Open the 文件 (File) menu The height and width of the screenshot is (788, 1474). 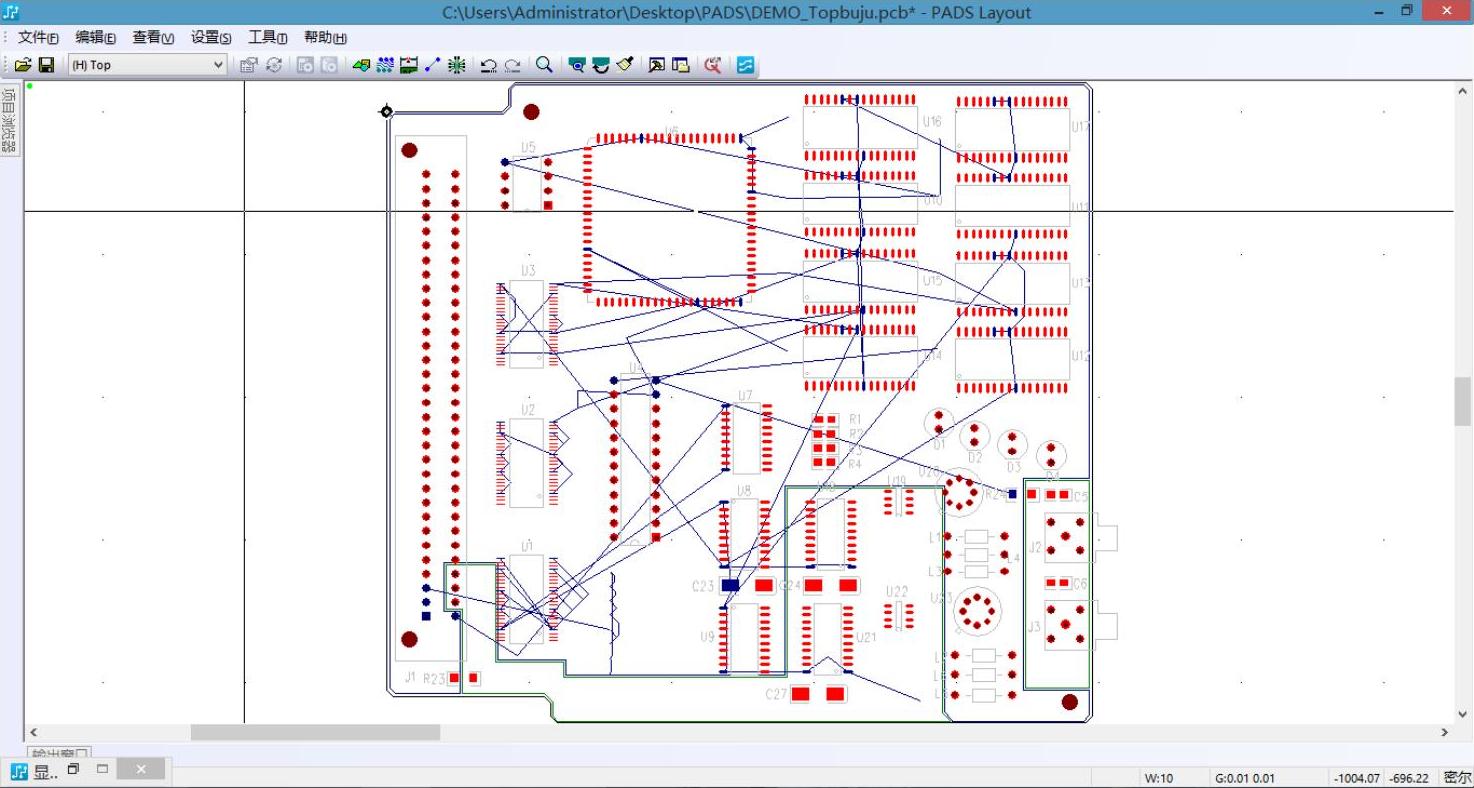[x=38, y=37]
